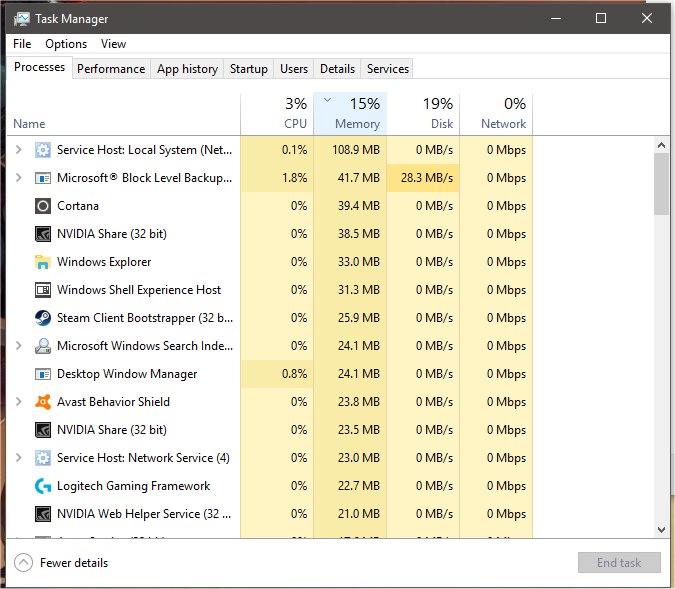Click the Logitech Gaming Framework icon
This screenshot has width=675, height=589.
coord(43,486)
